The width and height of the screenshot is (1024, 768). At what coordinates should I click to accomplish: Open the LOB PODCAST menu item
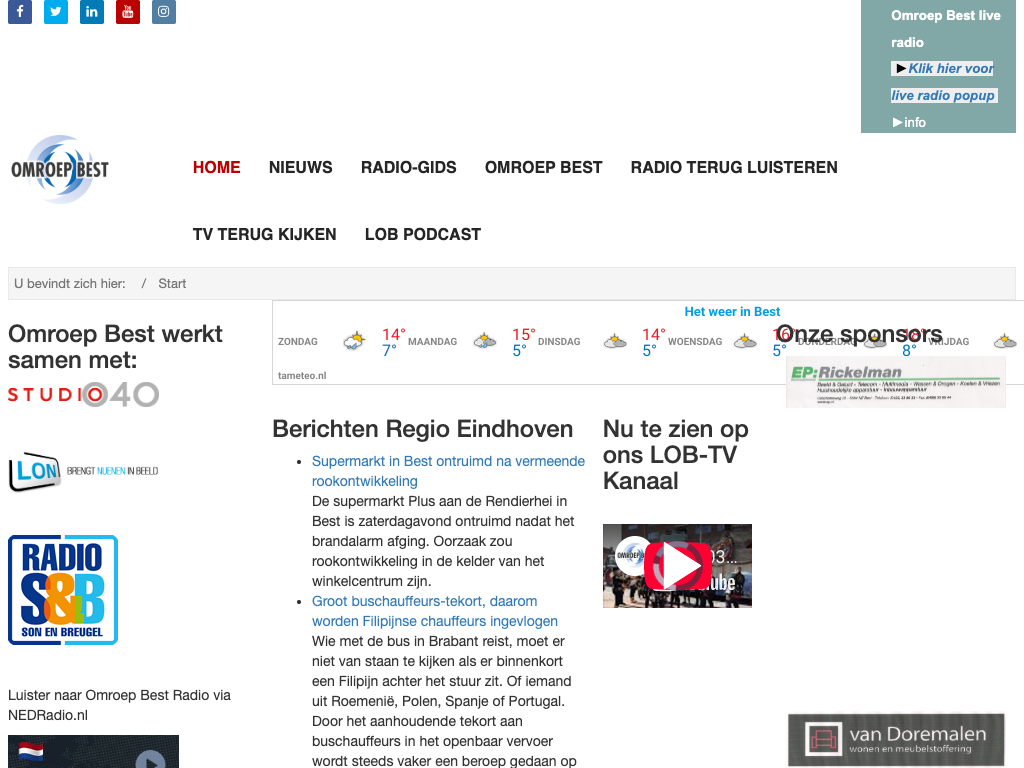[422, 234]
